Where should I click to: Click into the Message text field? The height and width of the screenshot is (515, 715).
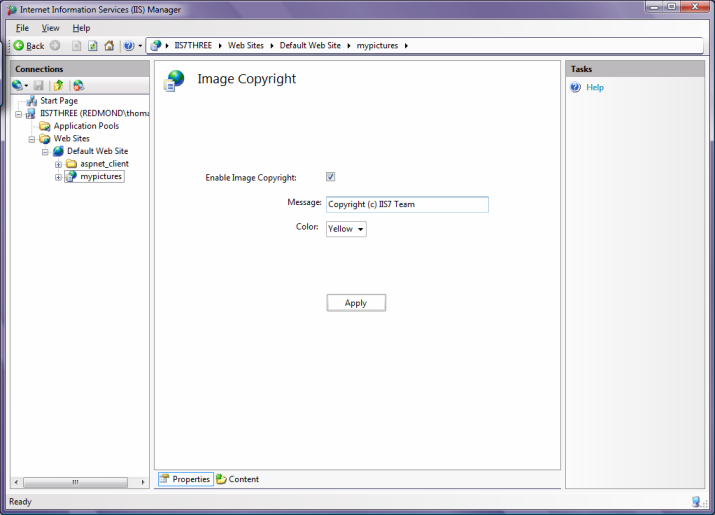pos(407,204)
